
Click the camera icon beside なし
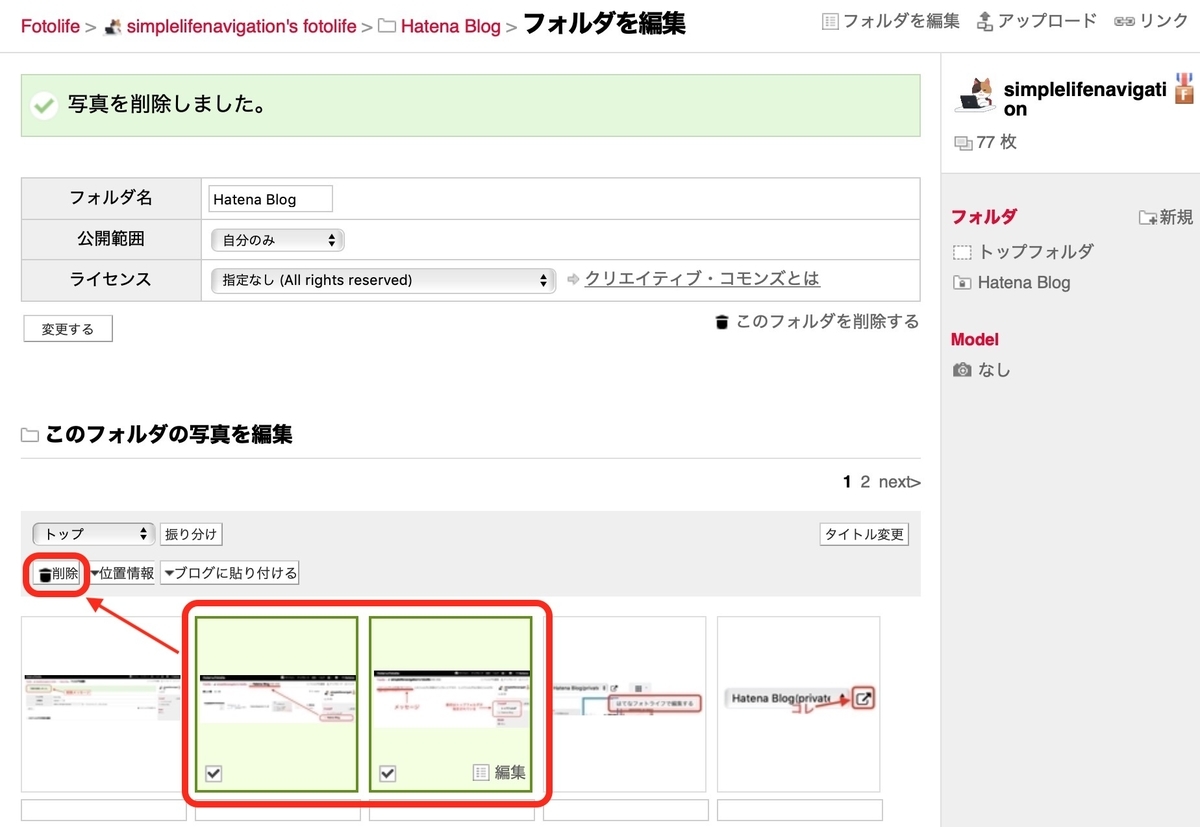coord(962,370)
